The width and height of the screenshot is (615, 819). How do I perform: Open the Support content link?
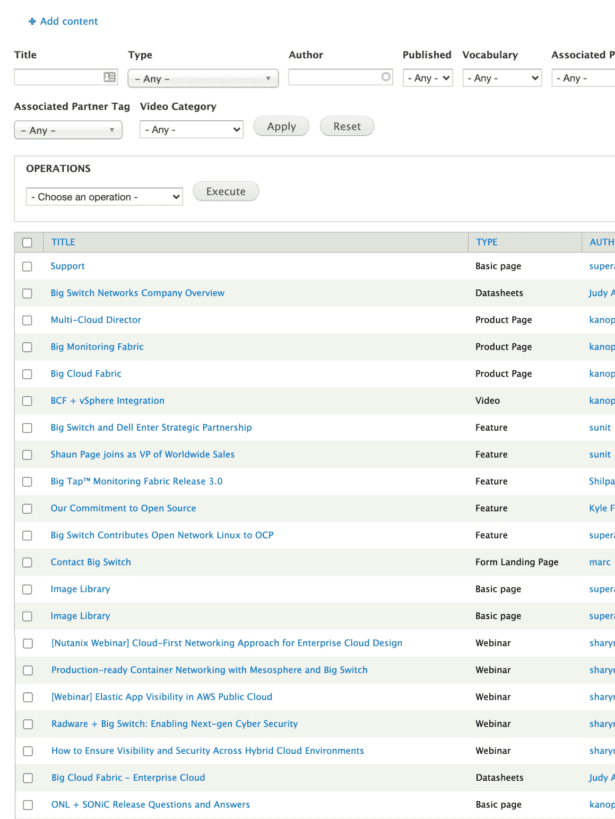[x=67, y=266]
